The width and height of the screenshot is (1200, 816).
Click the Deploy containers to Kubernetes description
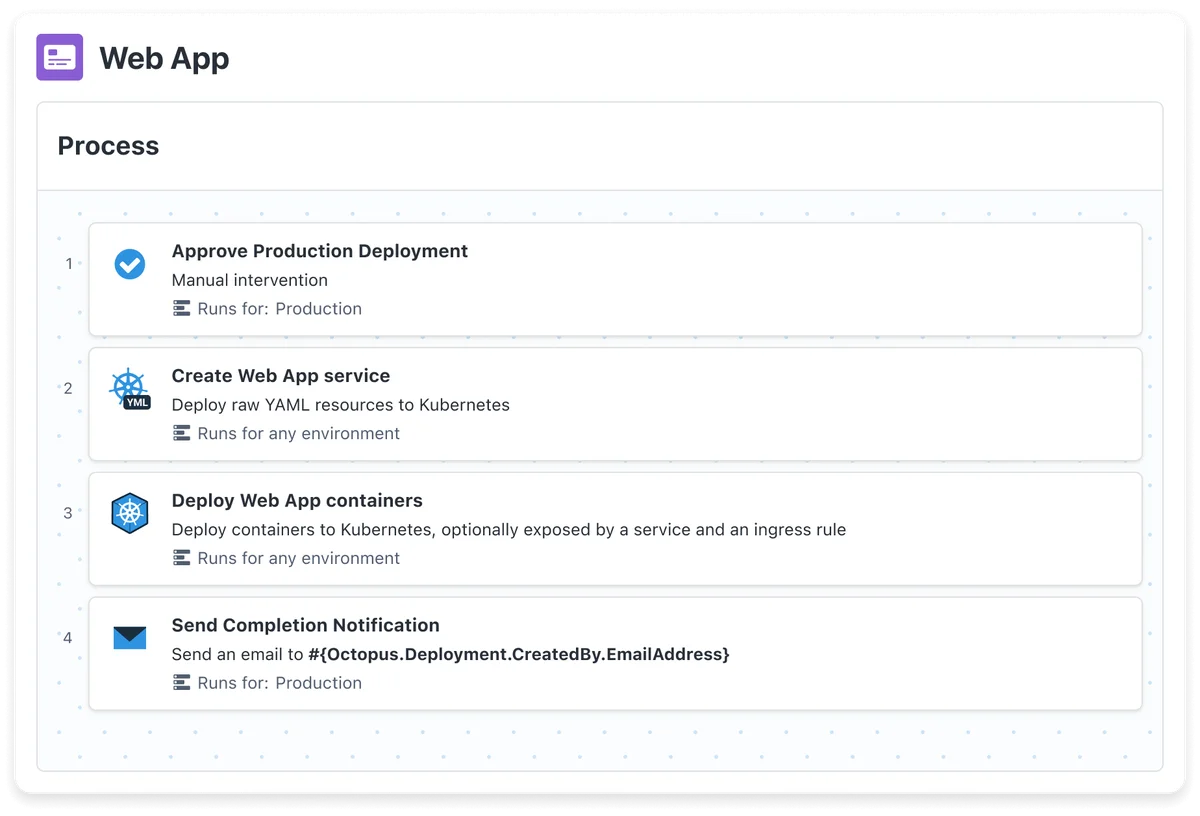point(509,530)
